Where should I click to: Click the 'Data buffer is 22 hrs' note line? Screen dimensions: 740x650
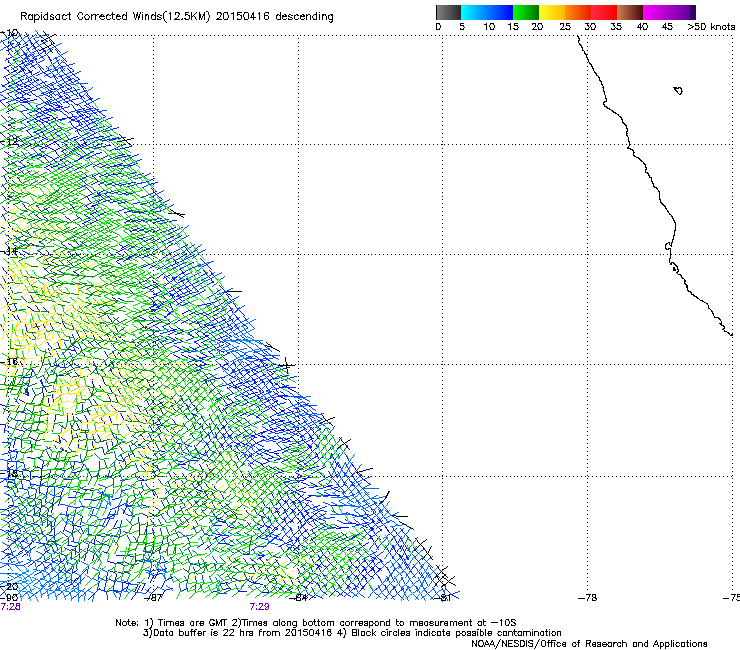click(238, 633)
